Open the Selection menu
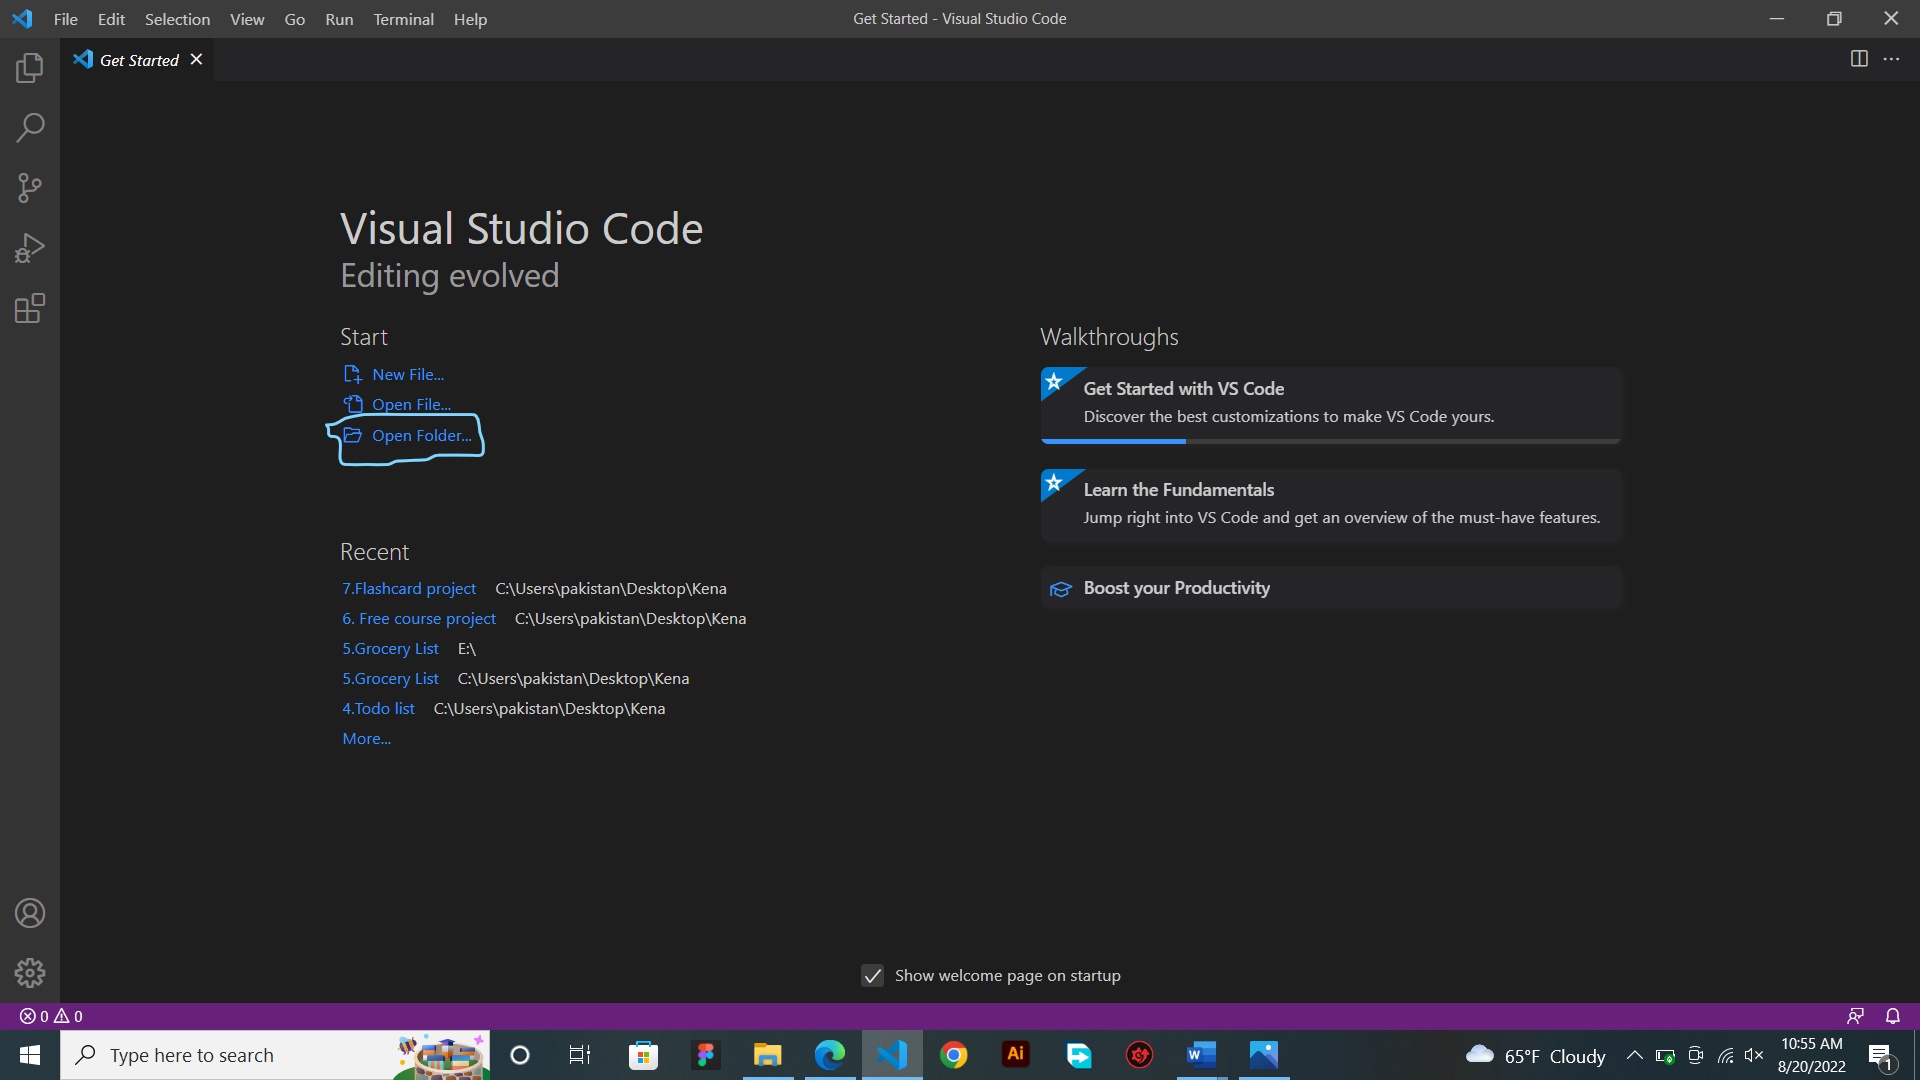The height and width of the screenshot is (1080, 1920). pyautogui.click(x=177, y=19)
